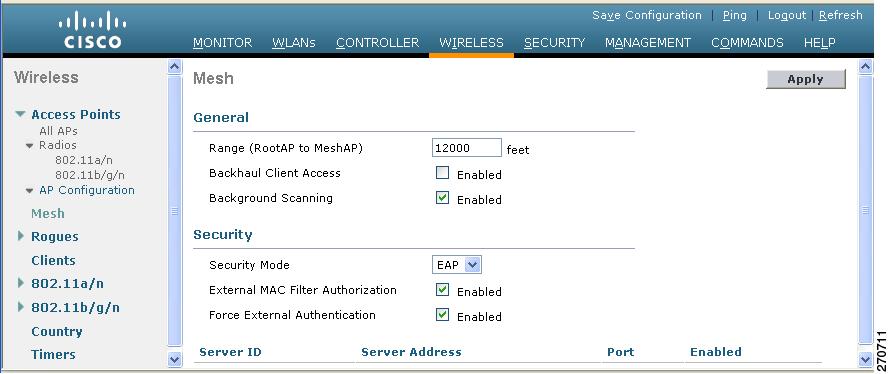
Task: Click sidebar scrollbar up arrow
Action: [175, 67]
